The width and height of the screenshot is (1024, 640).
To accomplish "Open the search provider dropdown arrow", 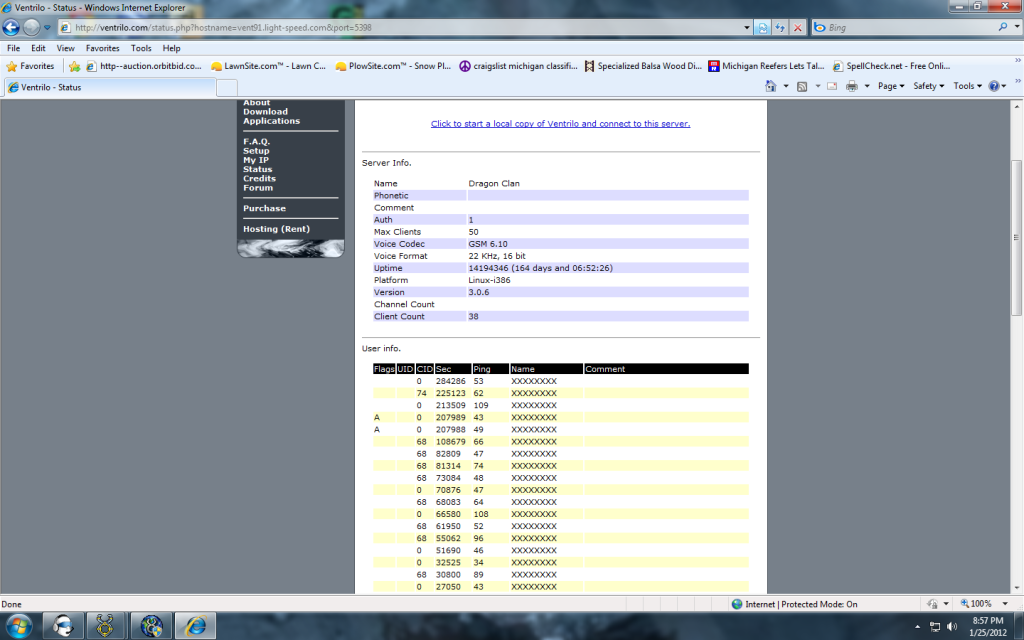I will coord(1017,27).
